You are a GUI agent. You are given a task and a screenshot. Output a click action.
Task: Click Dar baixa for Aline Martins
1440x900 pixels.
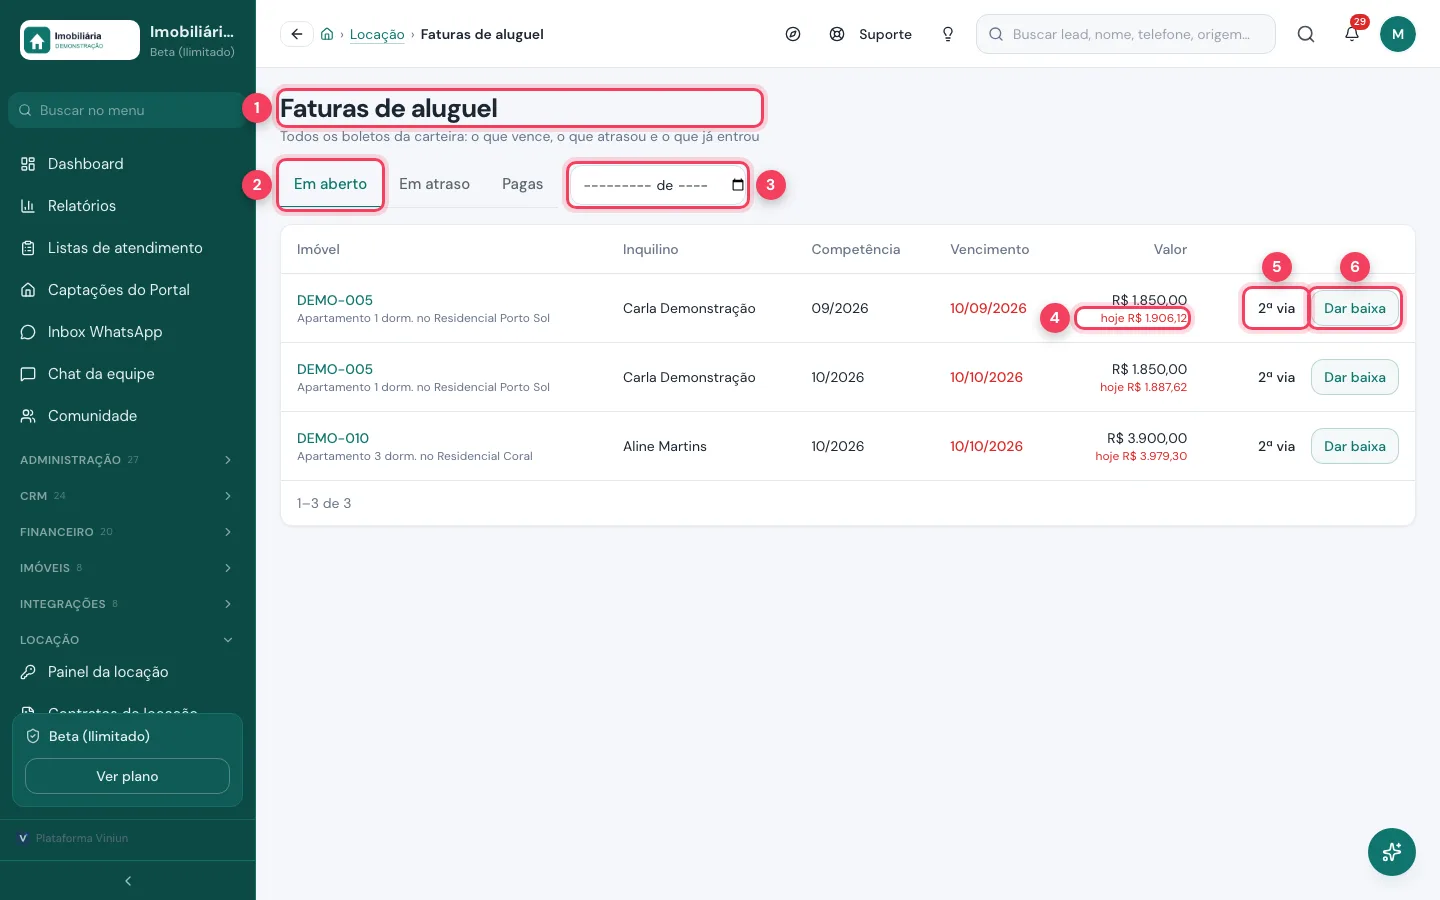(1355, 446)
